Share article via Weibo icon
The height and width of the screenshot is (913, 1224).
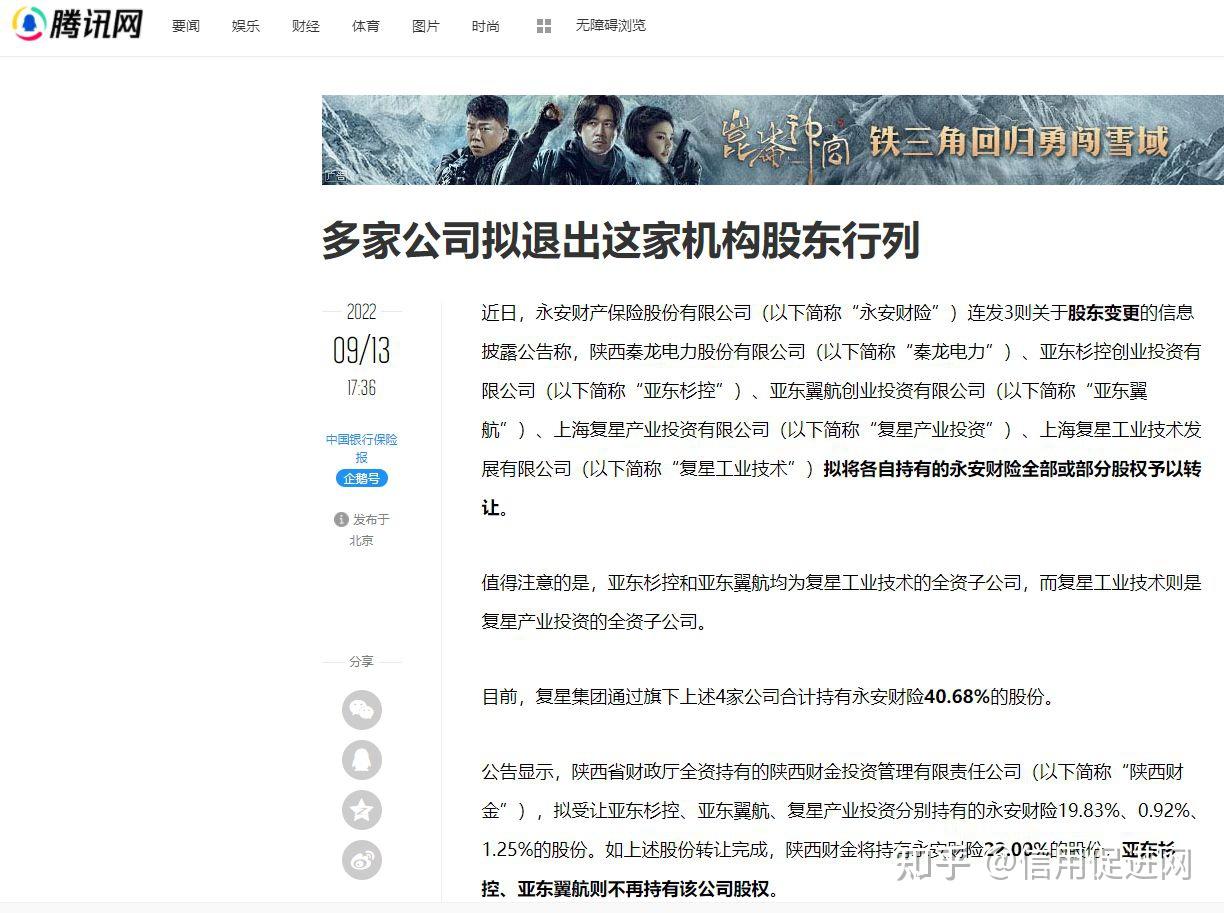[362, 860]
